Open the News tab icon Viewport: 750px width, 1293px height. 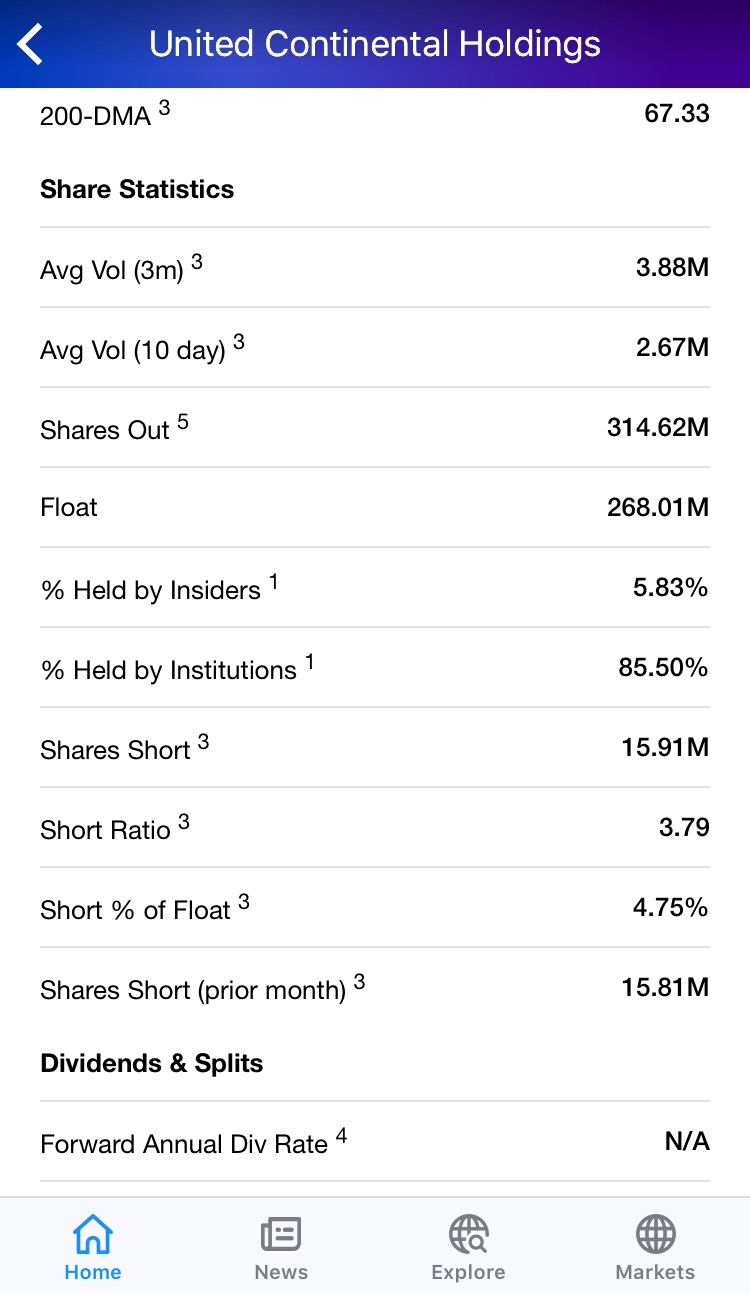(x=280, y=1233)
